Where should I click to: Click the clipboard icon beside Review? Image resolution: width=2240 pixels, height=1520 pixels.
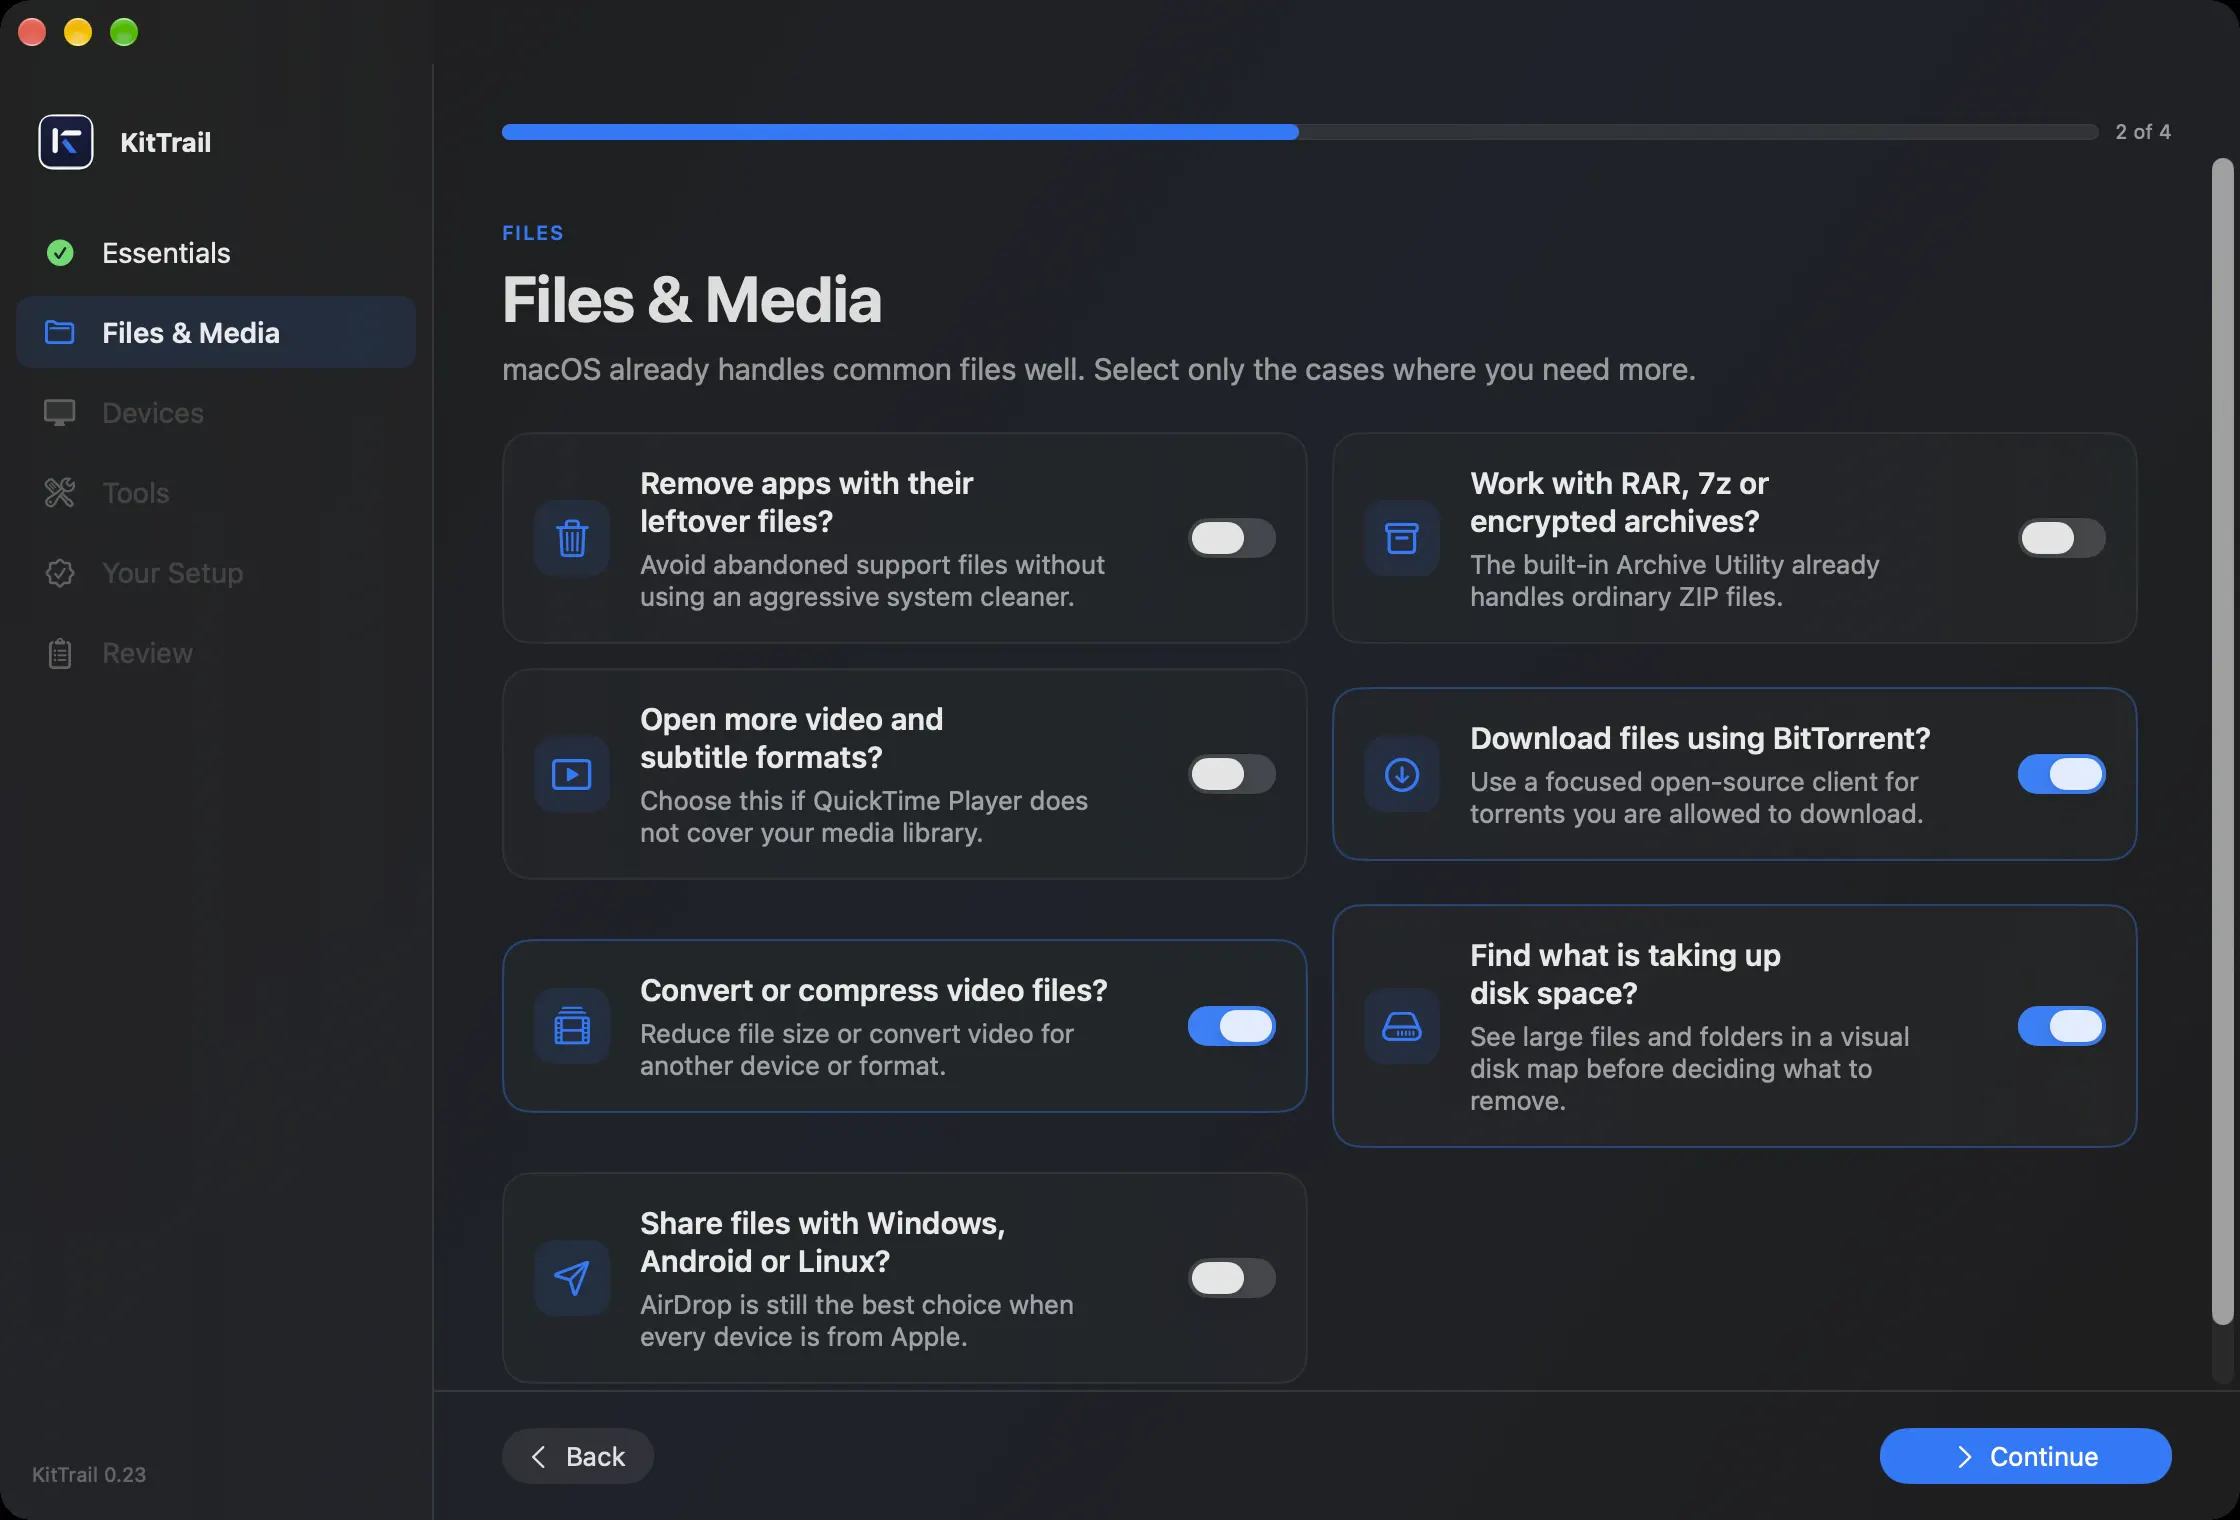point(60,653)
